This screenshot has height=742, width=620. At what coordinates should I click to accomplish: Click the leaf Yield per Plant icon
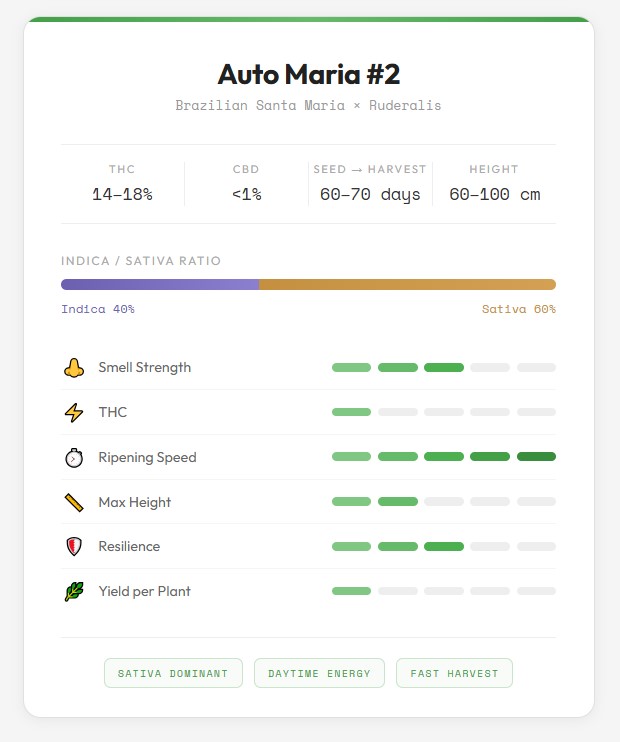73,591
